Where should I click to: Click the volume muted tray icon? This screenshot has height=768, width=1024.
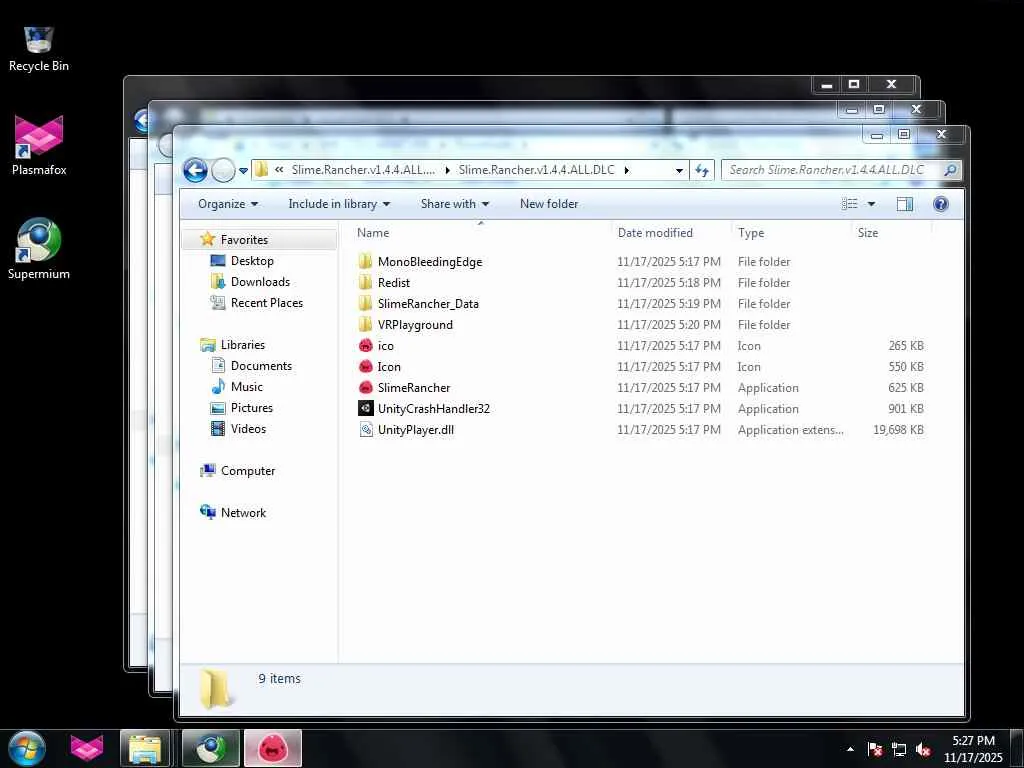tap(923, 749)
